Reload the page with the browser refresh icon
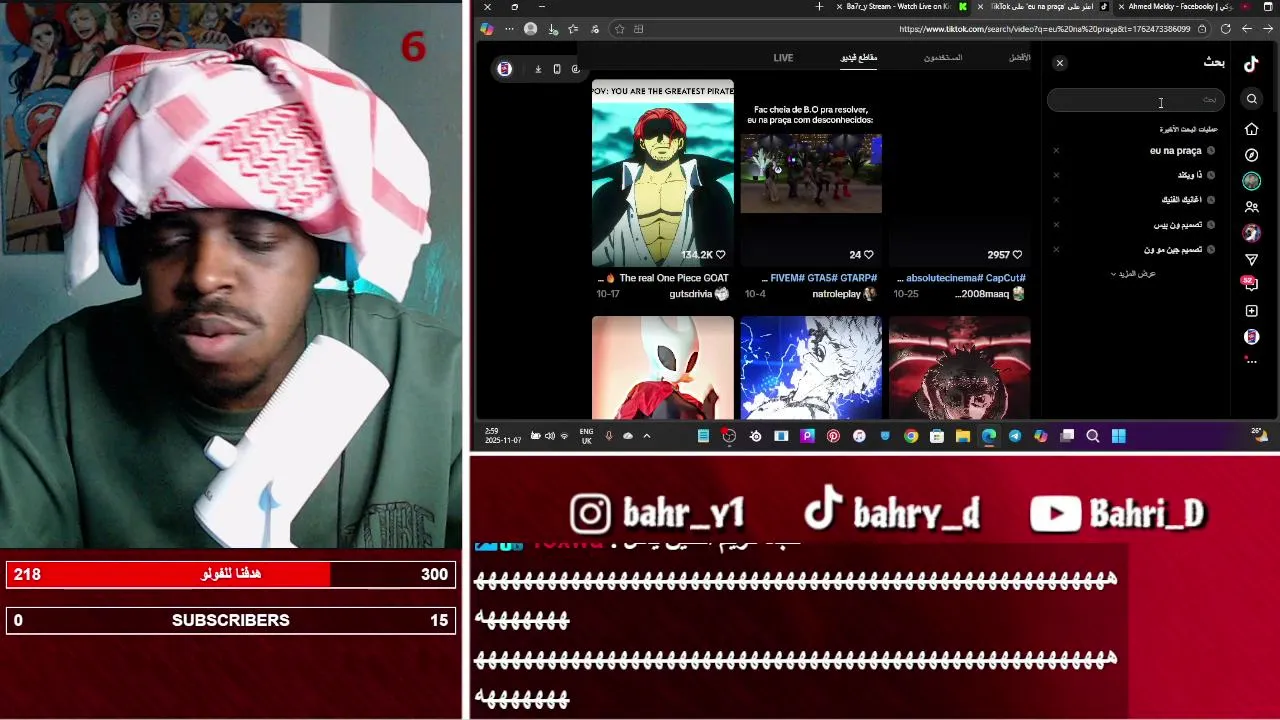 [x=1225, y=29]
